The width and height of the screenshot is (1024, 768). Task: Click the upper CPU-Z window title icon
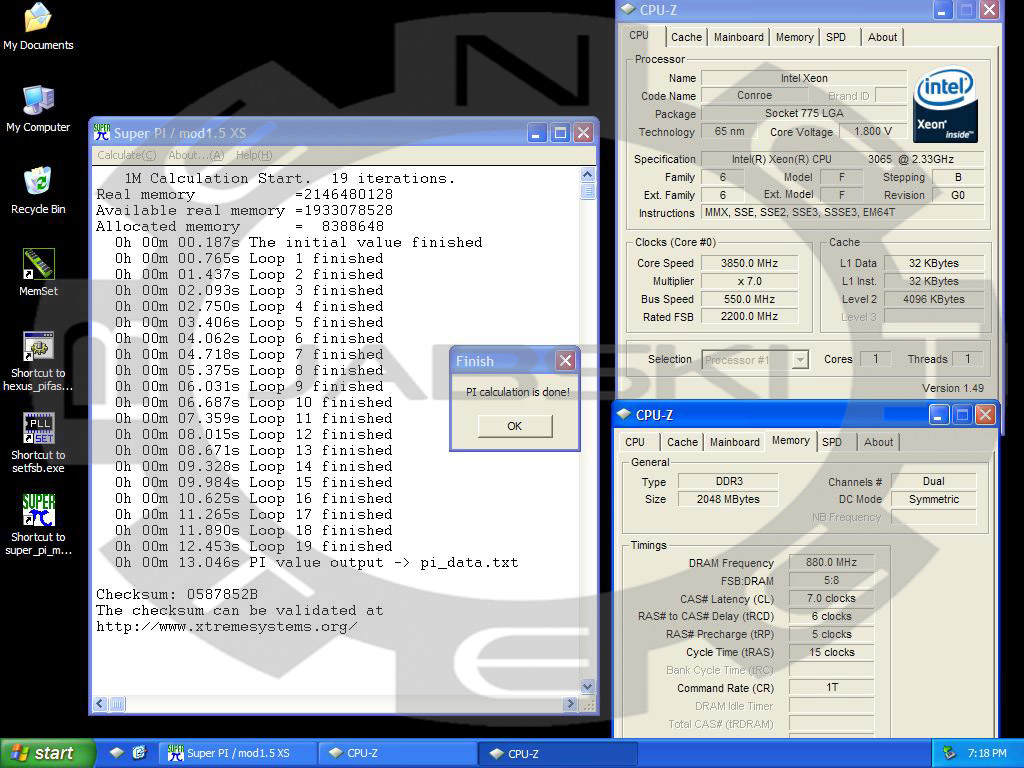[x=628, y=9]
